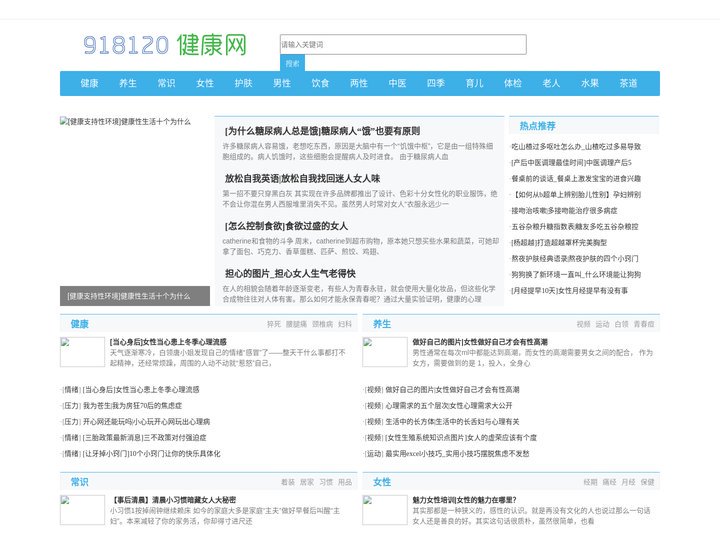Click the 养生 section heading
Image resolution: width=720 pixels, height=540 pixels.
point(382,324)
